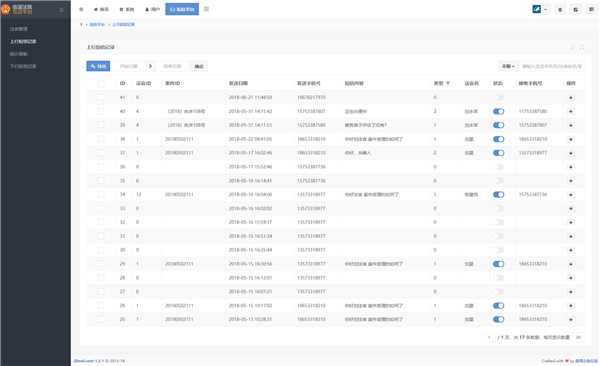Turn off the status toggle for row ID 40
This screenshot has width=600, height=366.
coord(499,111)
